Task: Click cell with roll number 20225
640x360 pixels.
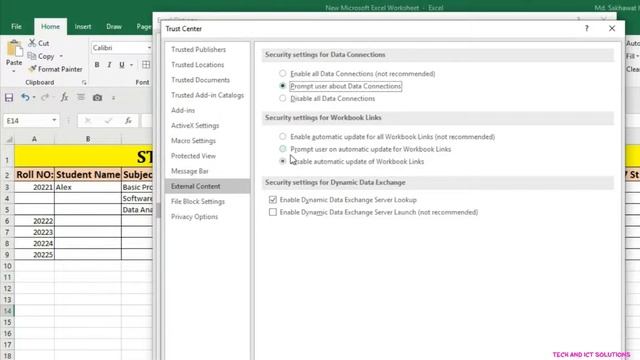Action: click(34, 255)
